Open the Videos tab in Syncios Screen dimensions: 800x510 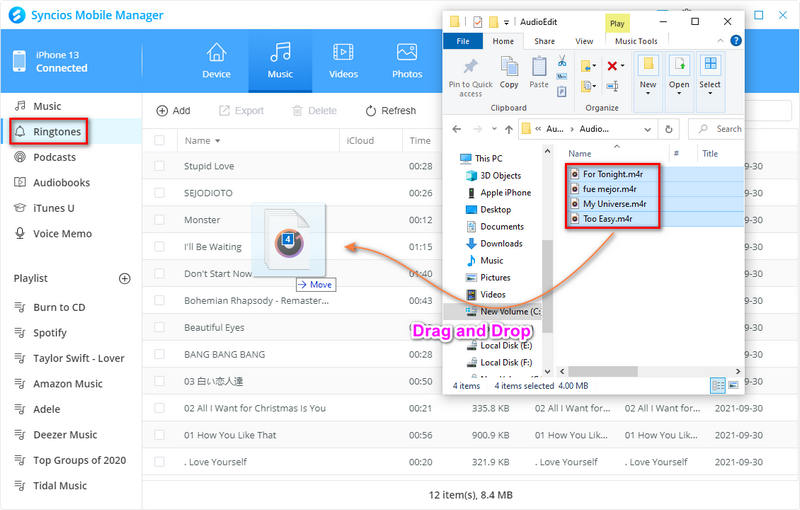pyautogui.click(x=343, y=61)
